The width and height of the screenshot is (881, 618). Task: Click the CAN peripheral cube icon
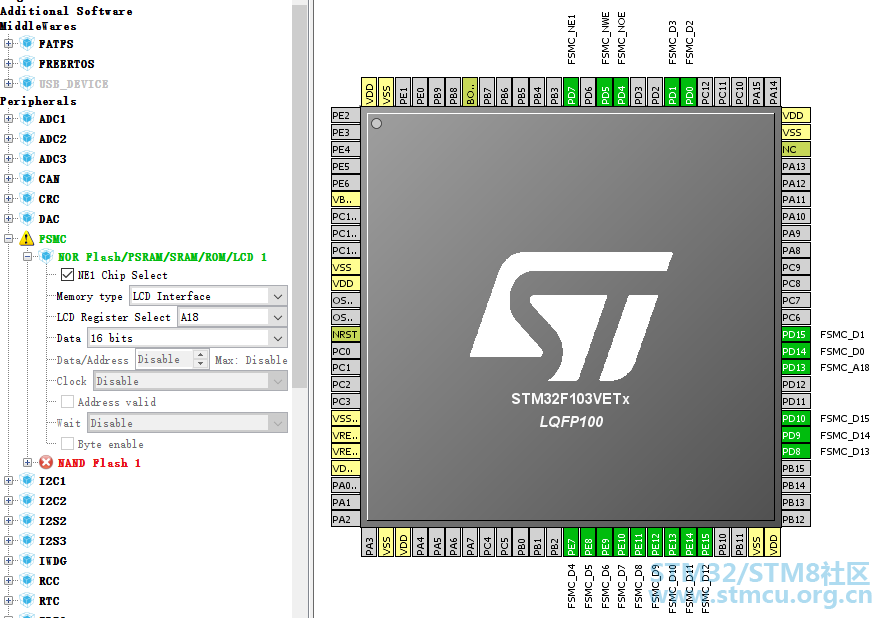pos(26,179)
